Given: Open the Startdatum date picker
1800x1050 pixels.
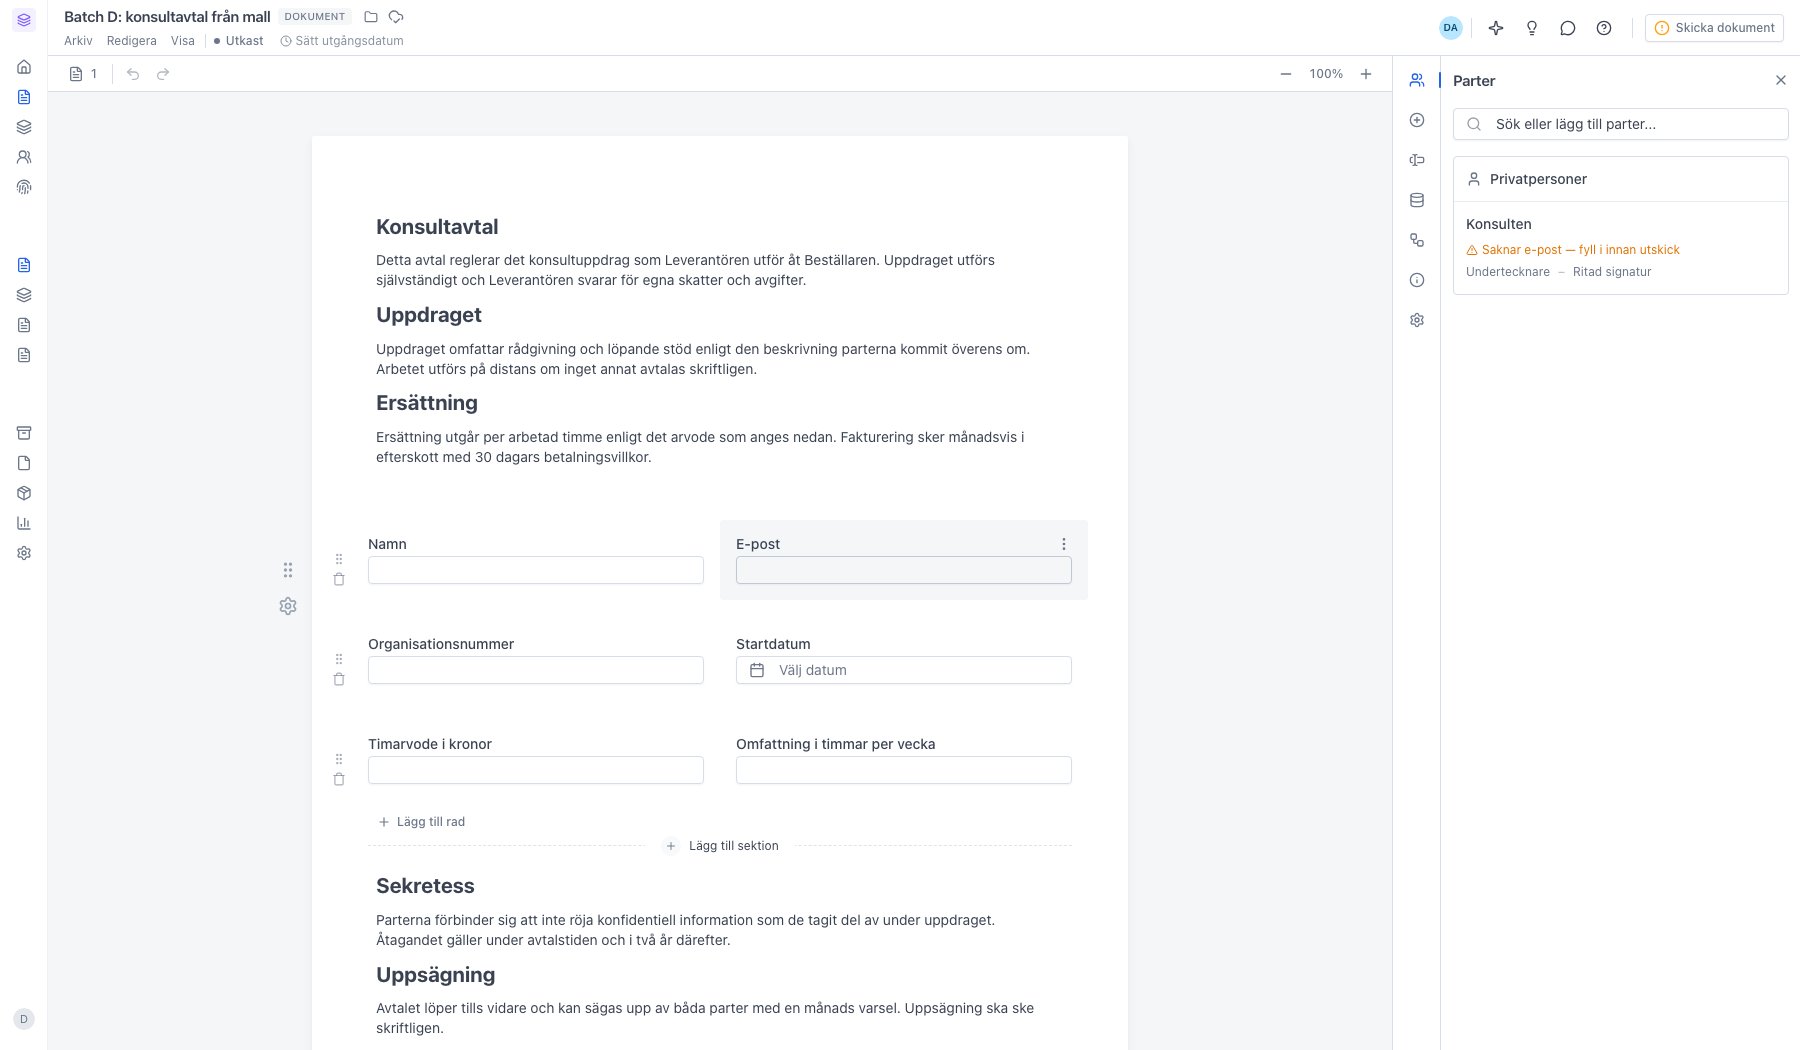Looking at the screenshot, I should tap(904, 670).
